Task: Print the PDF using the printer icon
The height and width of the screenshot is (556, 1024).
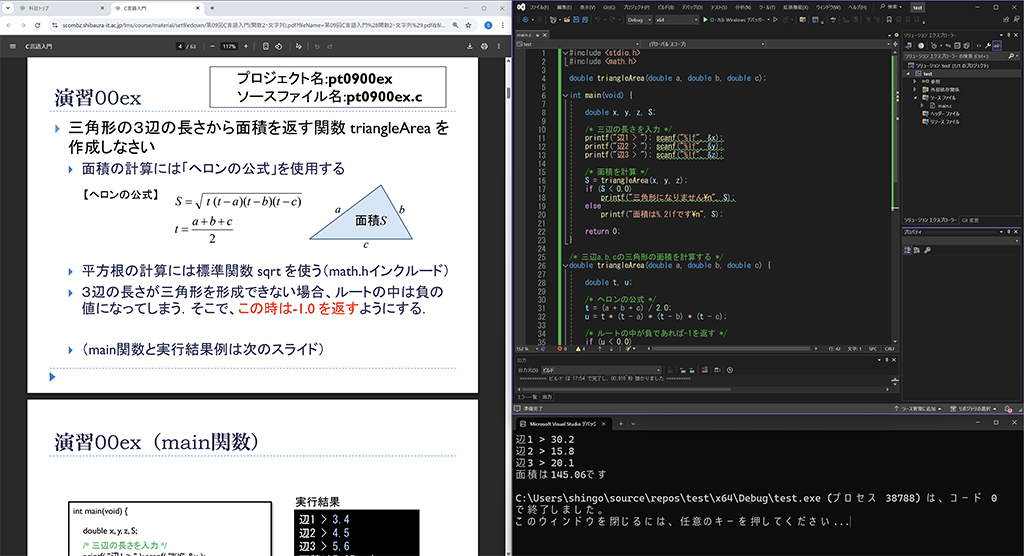Action: pos(484,46)
